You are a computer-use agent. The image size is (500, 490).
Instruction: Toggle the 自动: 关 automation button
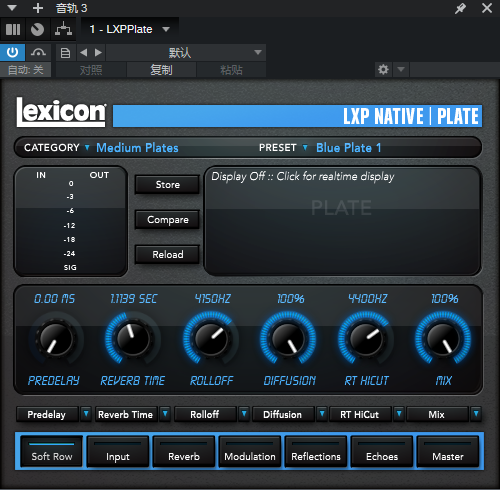pyautogui.click(x=25, y=70)
